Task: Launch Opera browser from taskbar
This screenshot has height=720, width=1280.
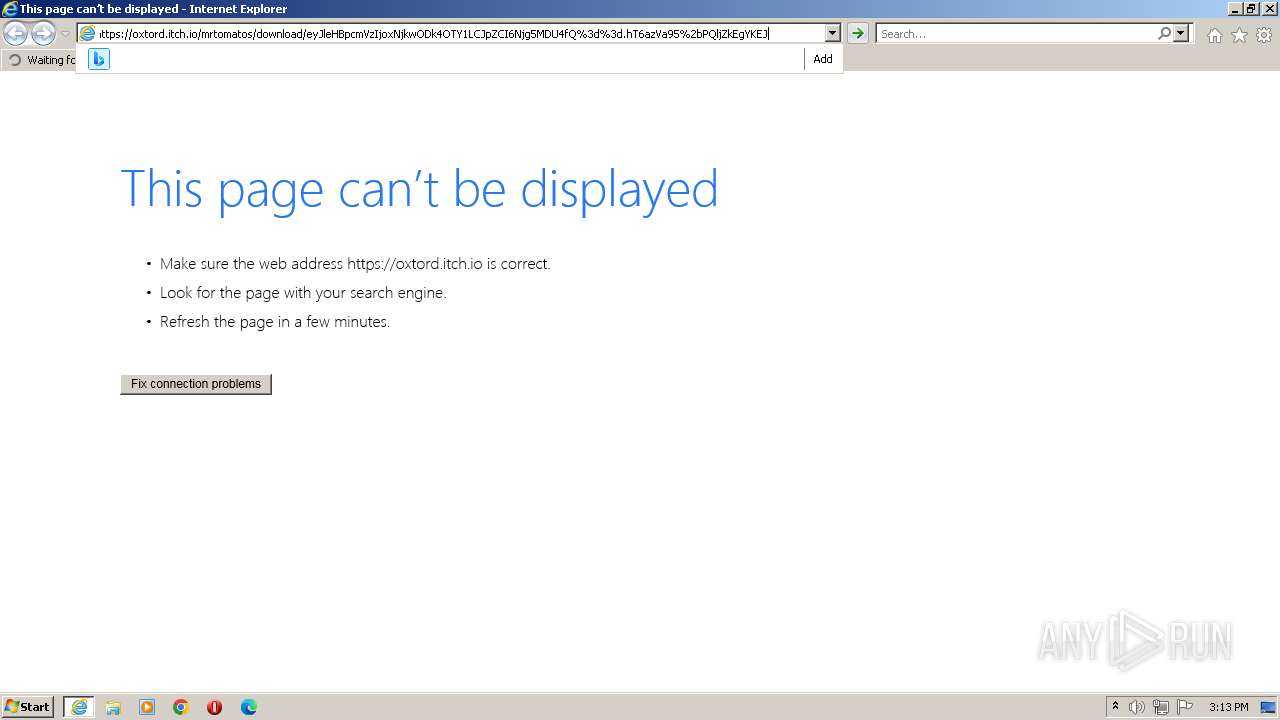Action: 214,707
